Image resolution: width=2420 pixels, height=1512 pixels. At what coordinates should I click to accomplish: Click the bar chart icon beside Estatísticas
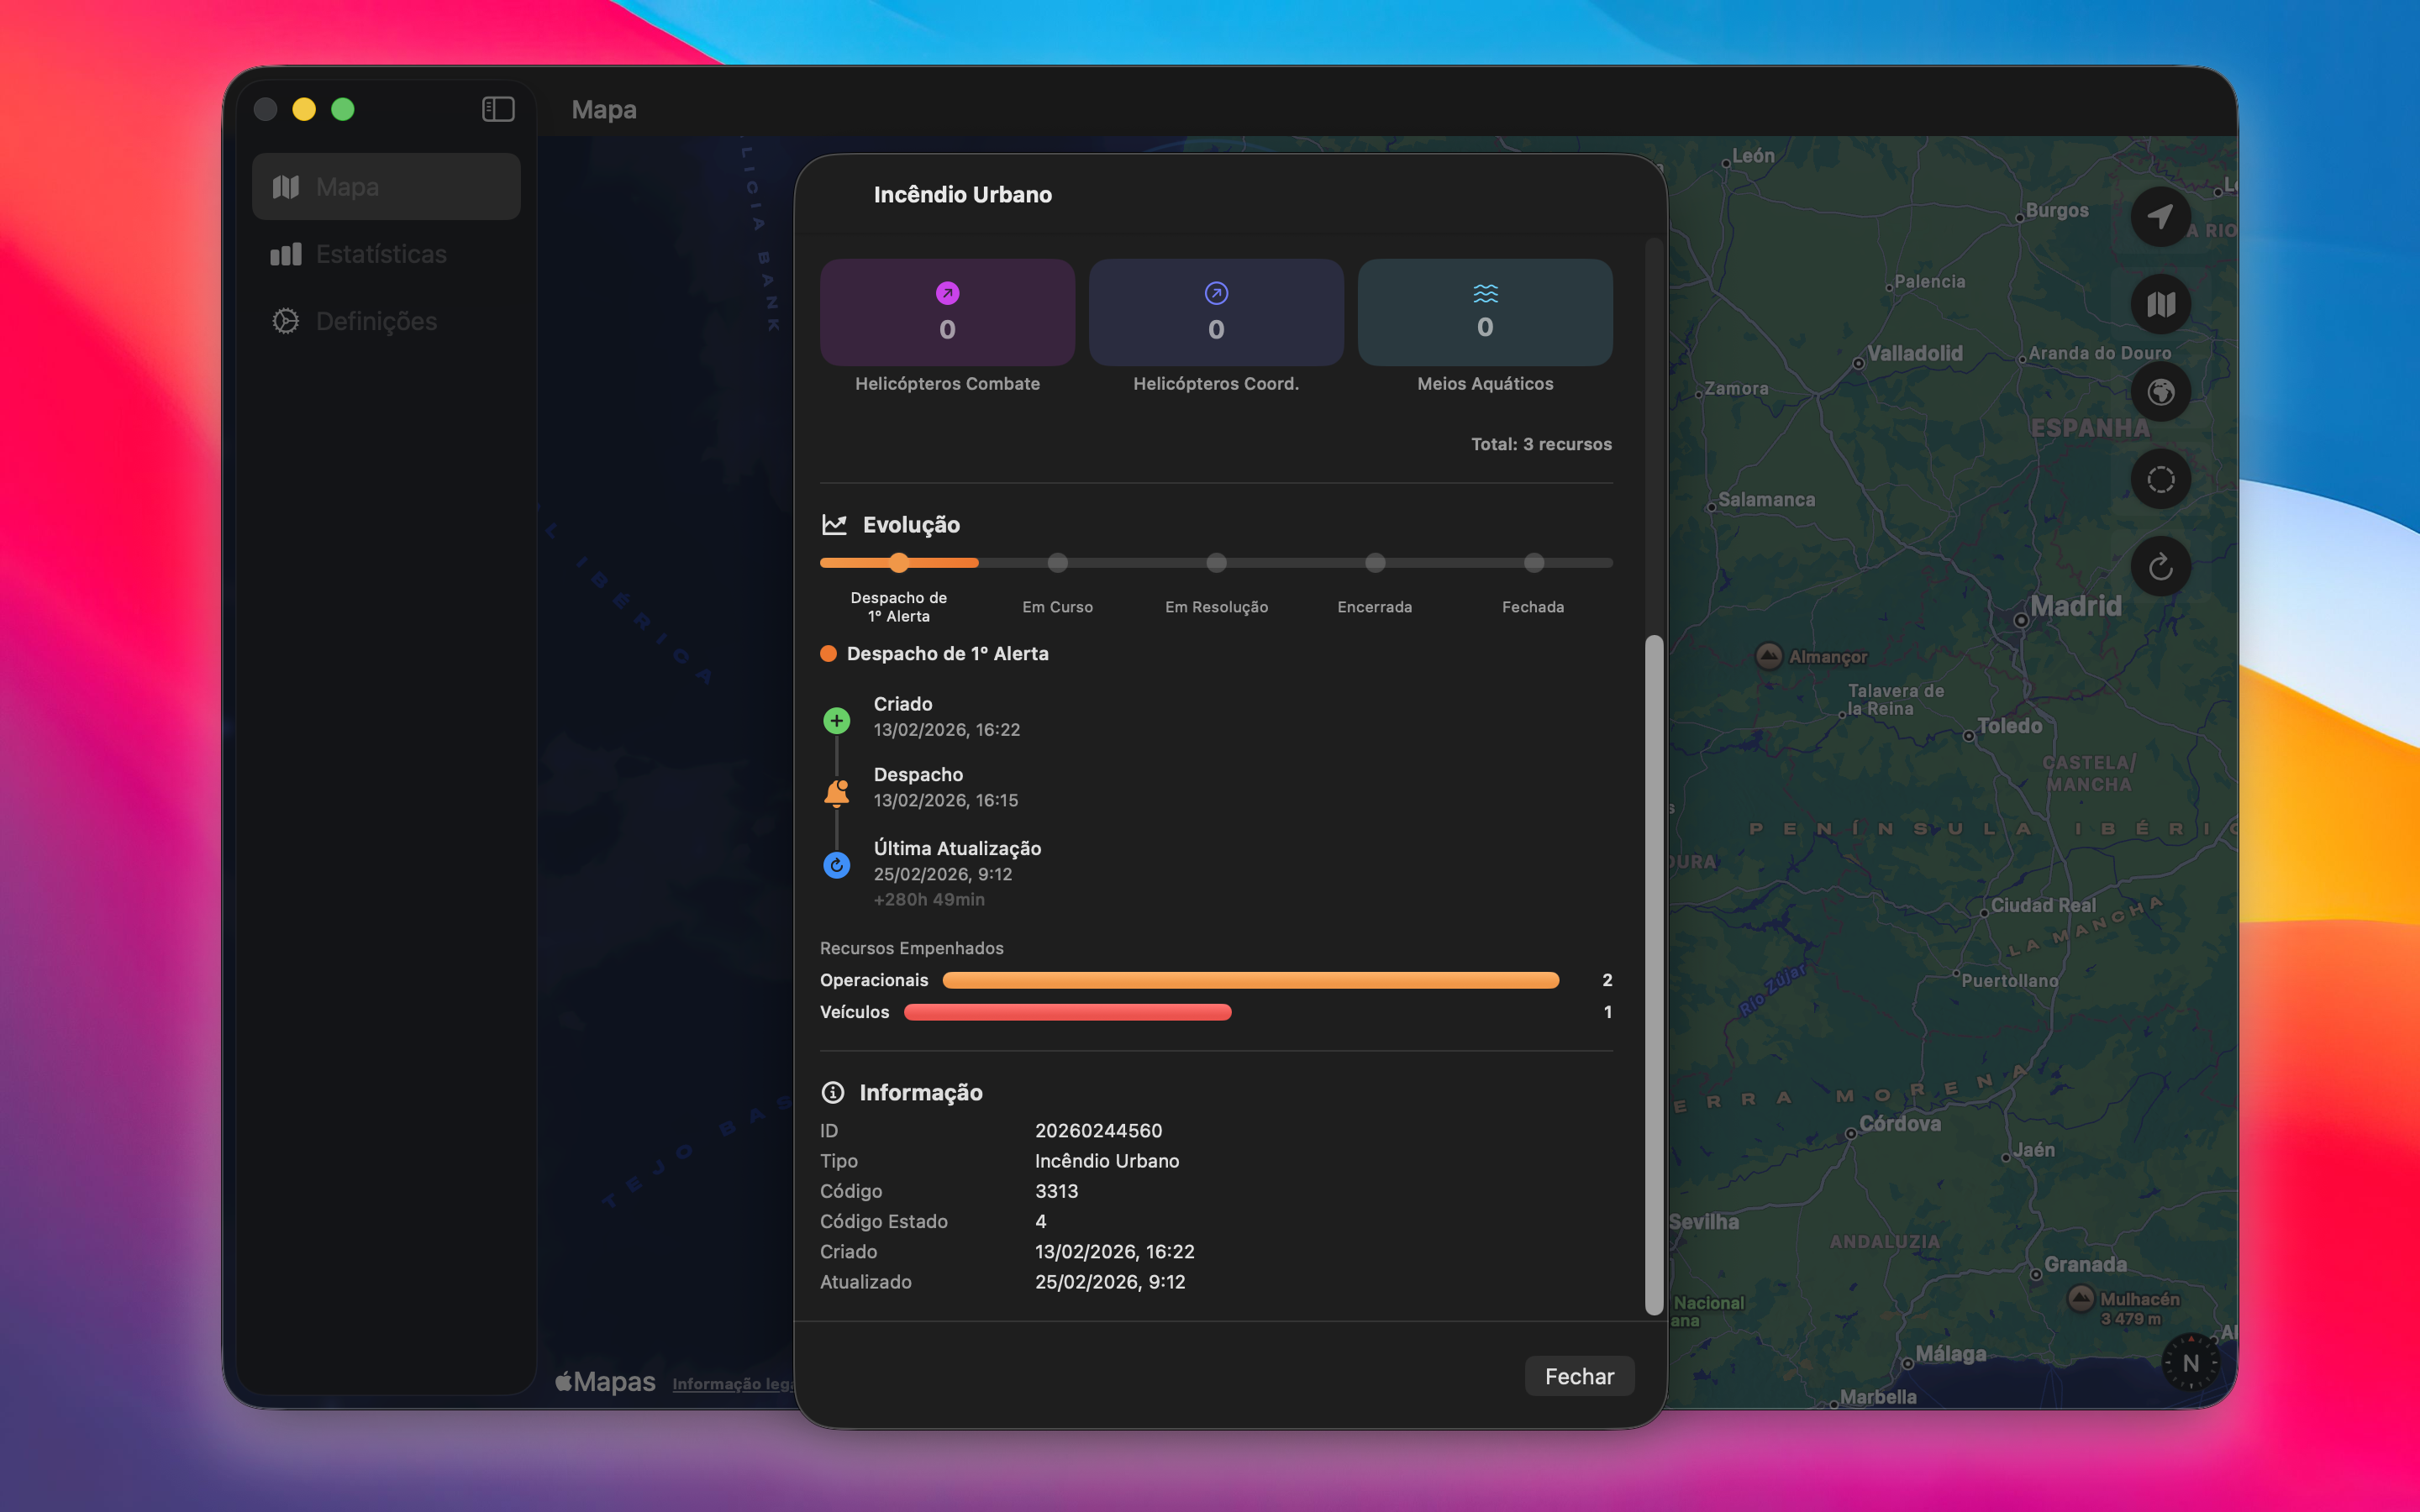[286, 254]
